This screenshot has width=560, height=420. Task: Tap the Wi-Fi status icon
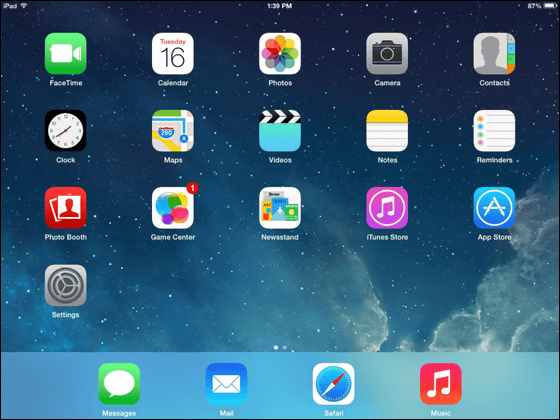tap(24, 6)
